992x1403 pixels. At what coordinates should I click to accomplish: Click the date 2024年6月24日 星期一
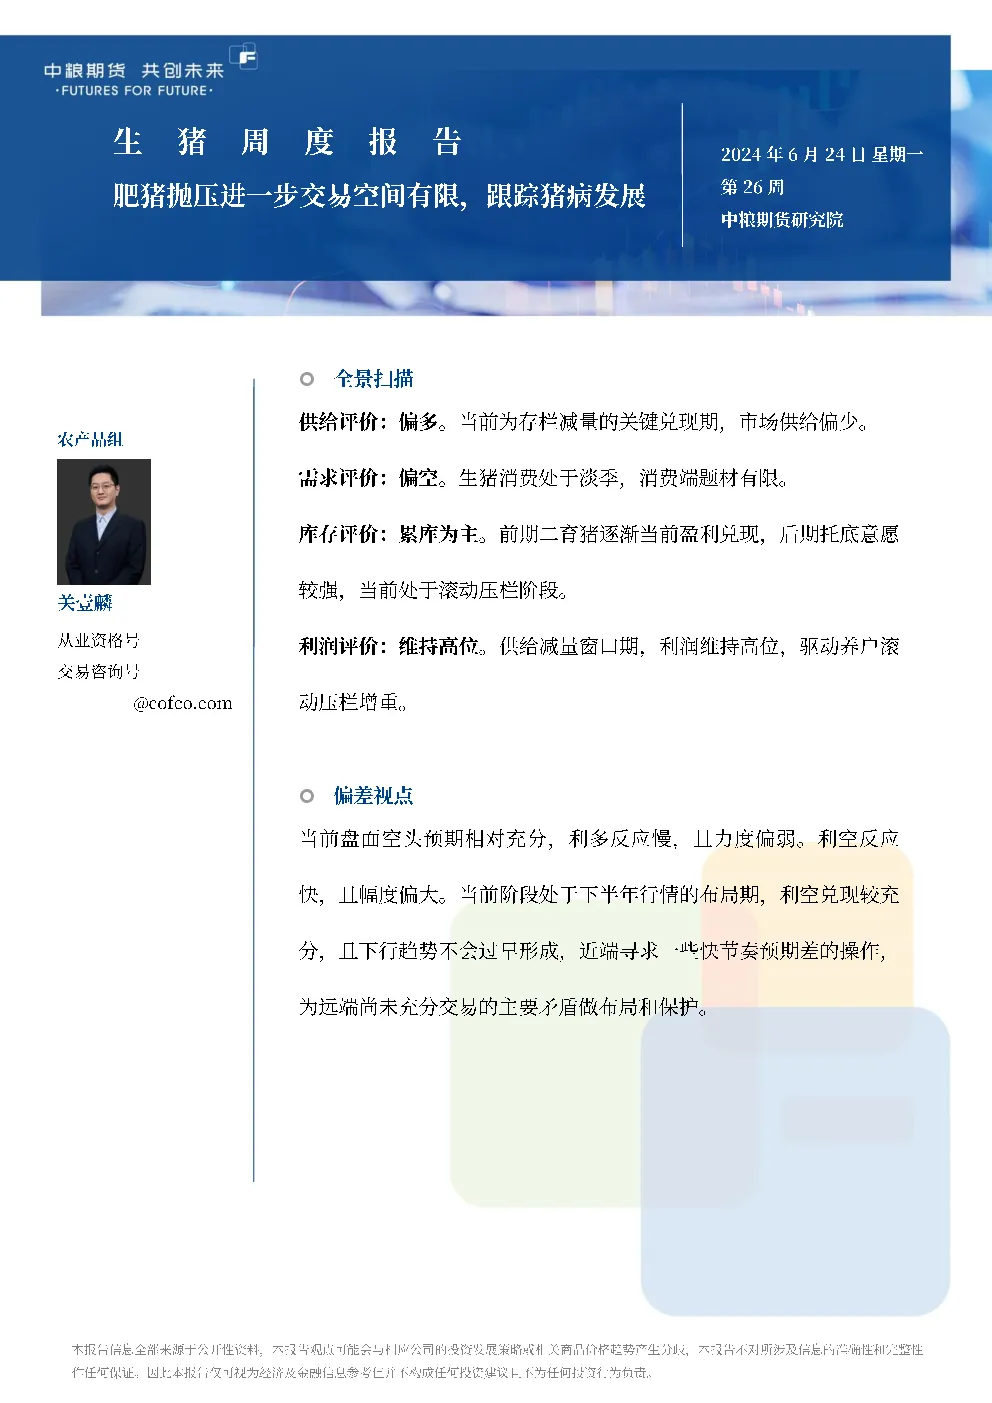(822, 154)
